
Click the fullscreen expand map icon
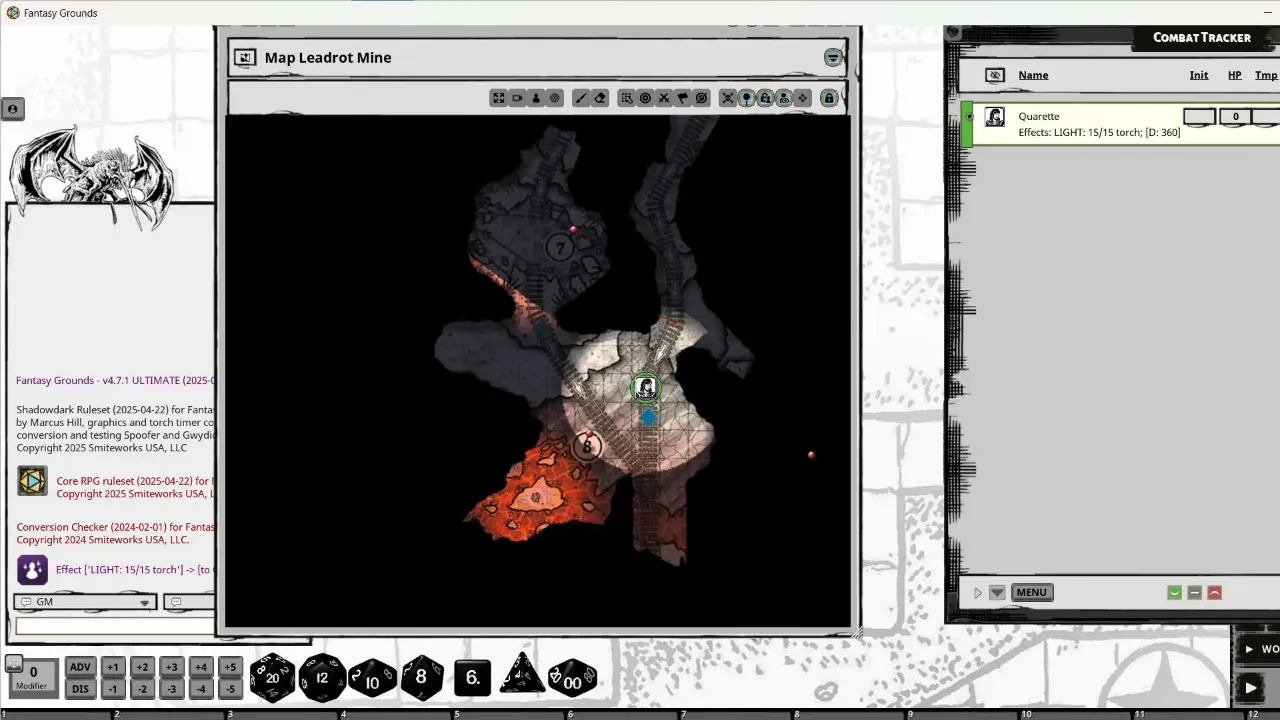pos(498,98)
